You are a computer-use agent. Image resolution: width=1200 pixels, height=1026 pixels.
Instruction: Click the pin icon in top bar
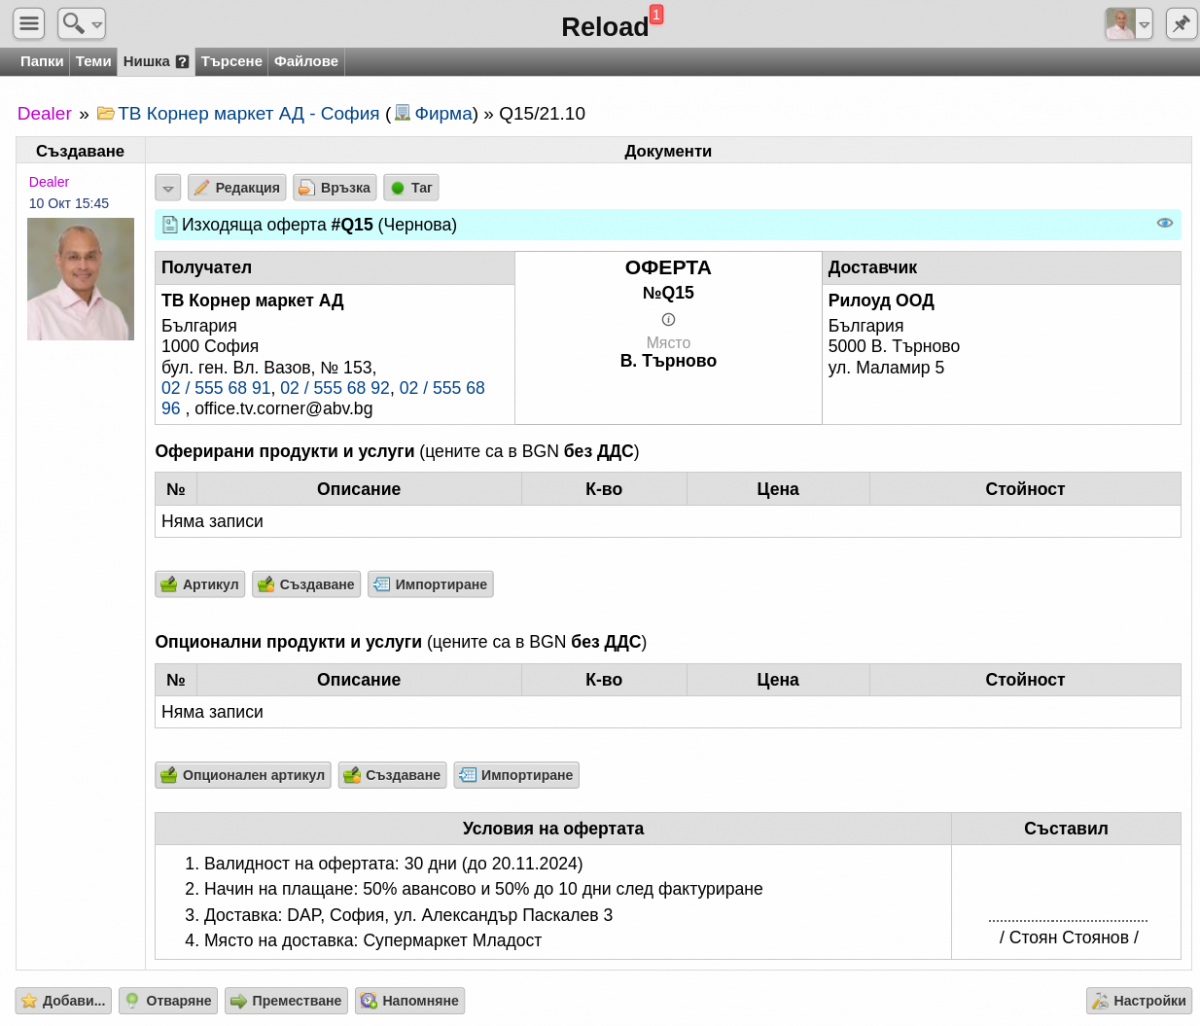pyautogui.click(x=1181, y=23)
